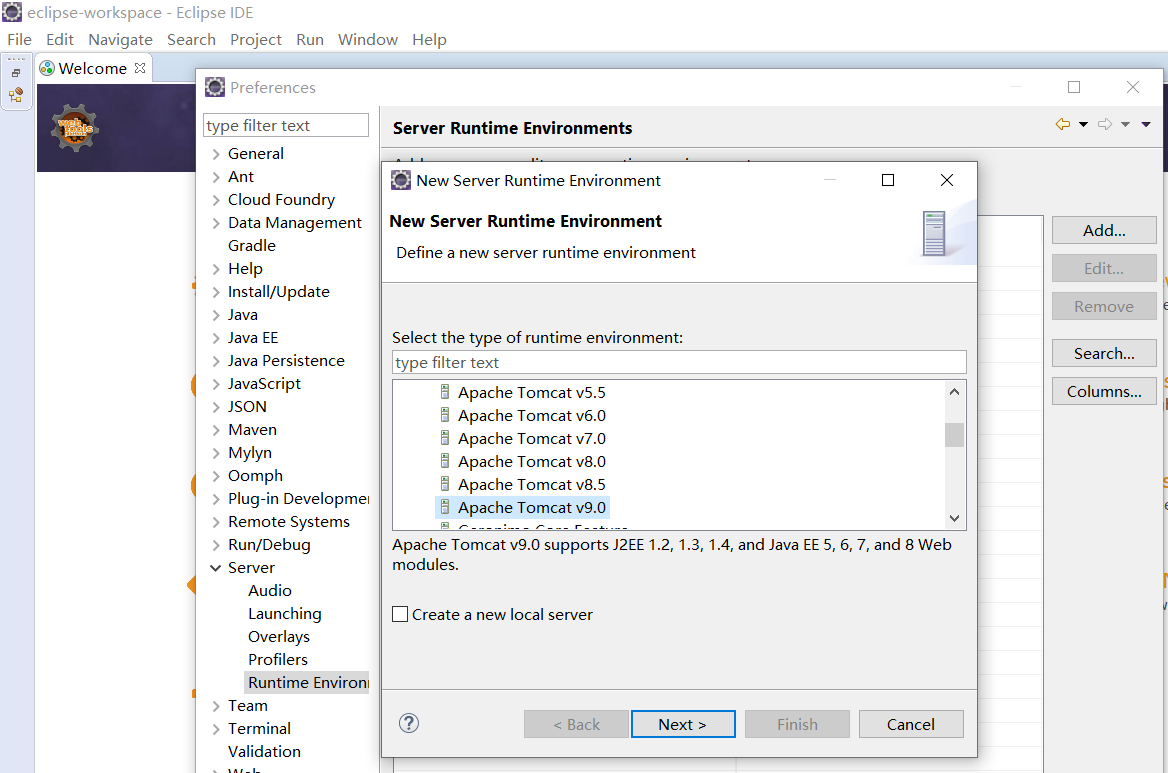Click the back arrow in Preferences header
The width and height of the screenshot is (1168, 773).
[x=1063, y=124]
